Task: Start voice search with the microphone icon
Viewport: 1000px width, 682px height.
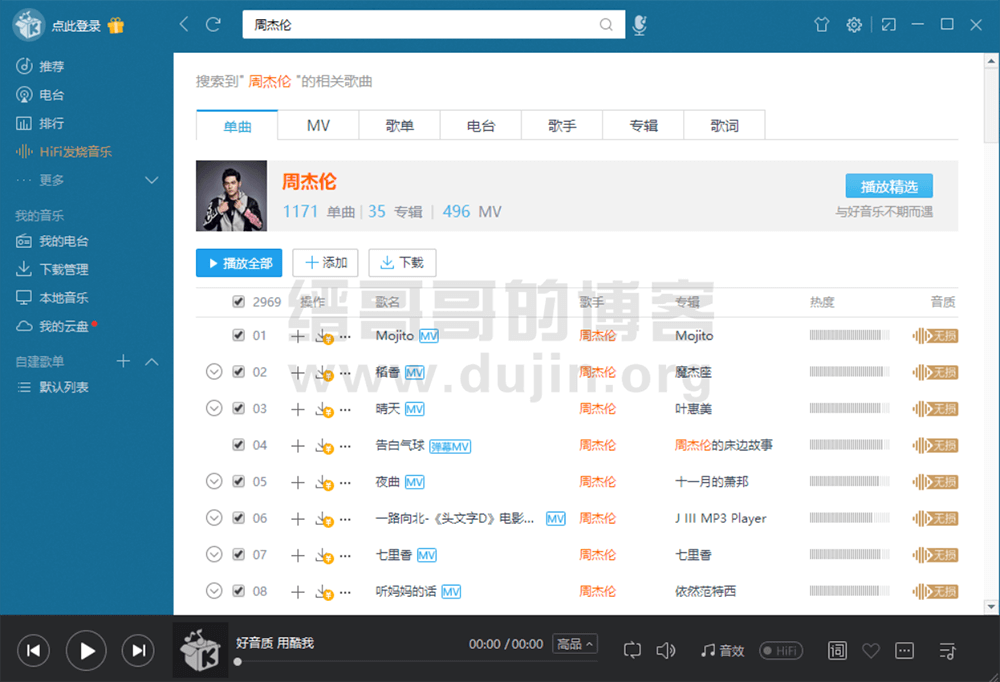Action: [x=639, y=25]
